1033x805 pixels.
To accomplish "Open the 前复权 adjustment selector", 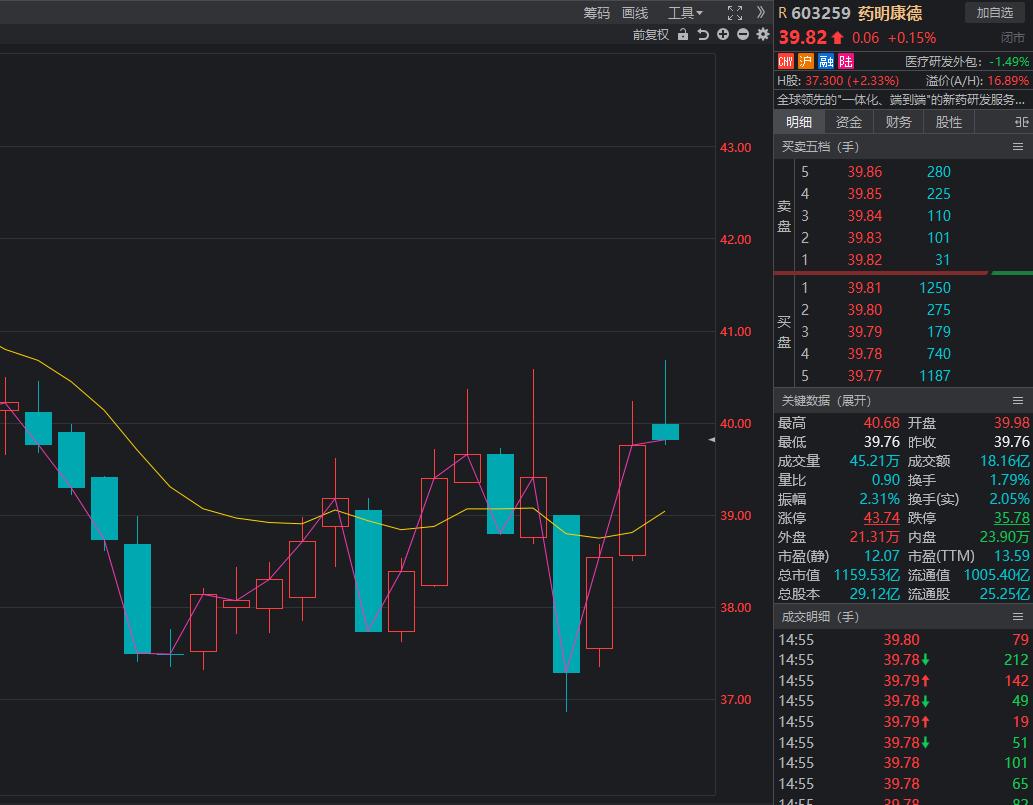I will 650,34.
